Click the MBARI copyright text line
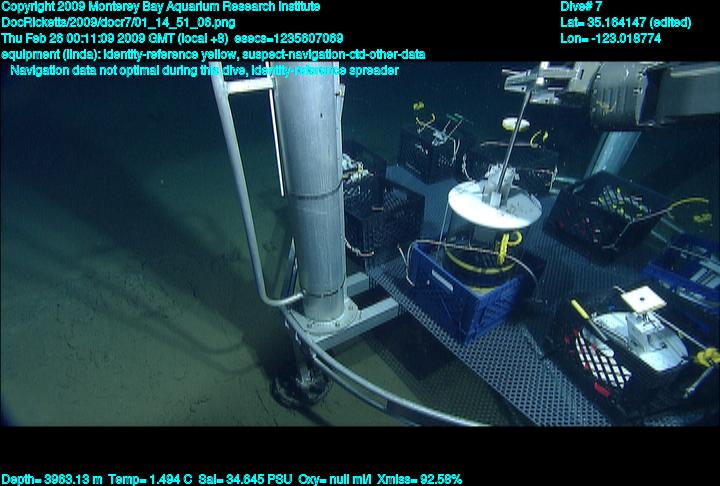 pyautogui.click(x=160, y=7)
